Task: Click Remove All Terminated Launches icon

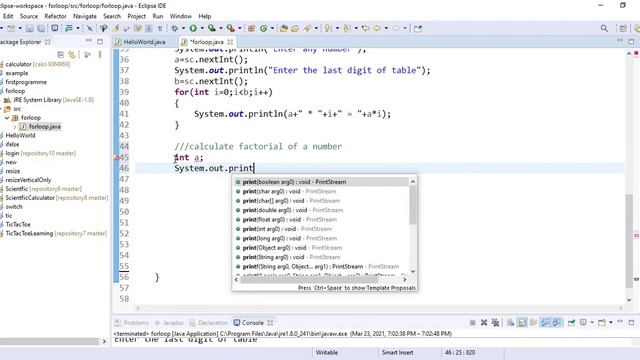Action: coord(495,322)
